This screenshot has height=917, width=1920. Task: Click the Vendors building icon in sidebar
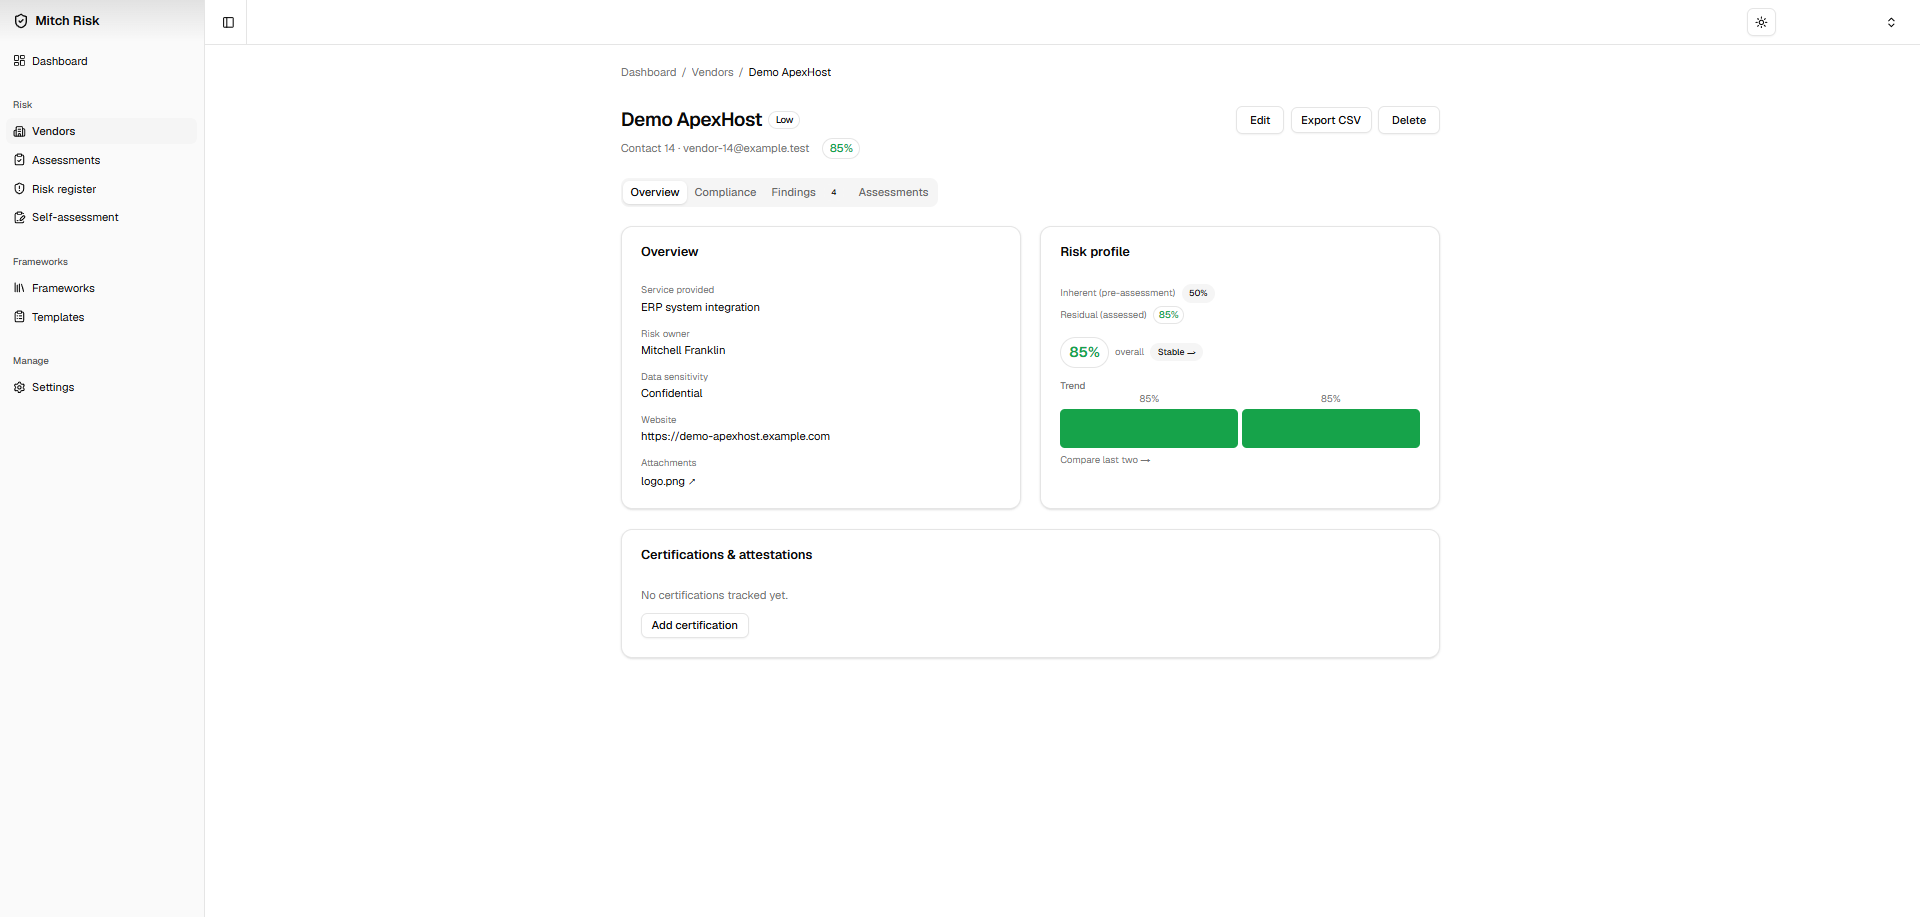[x=19, y=131]
